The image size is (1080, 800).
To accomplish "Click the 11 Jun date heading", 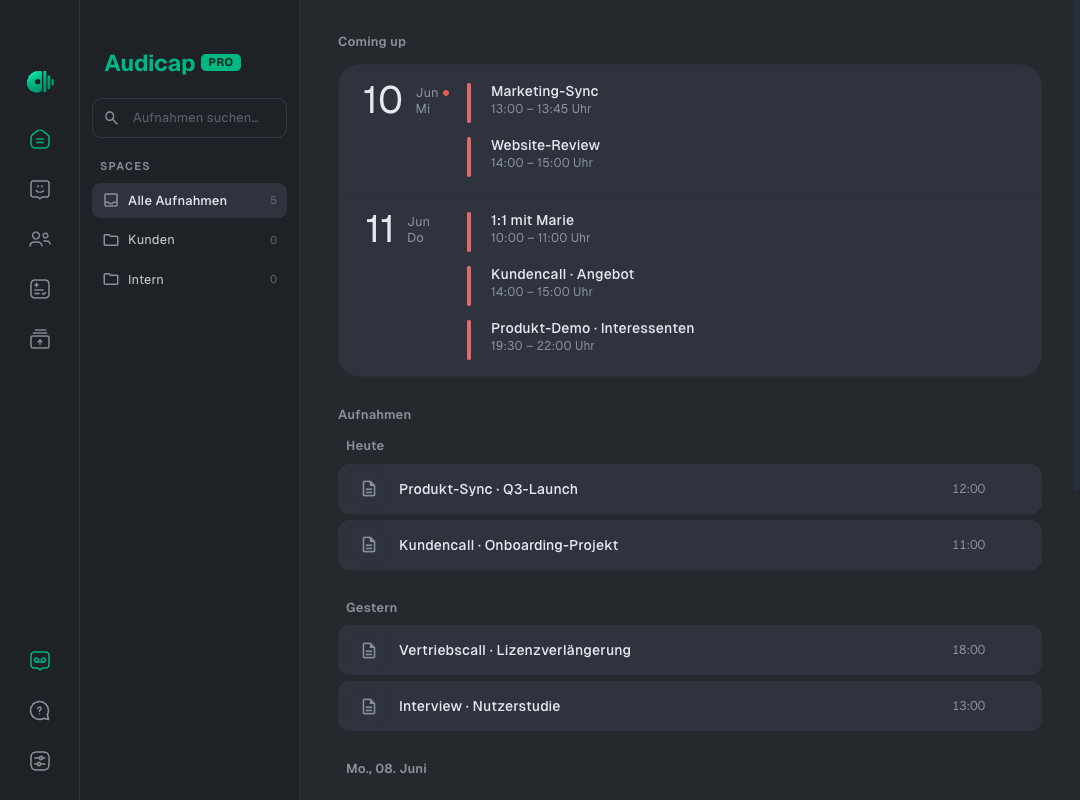I will click(397, 229).
